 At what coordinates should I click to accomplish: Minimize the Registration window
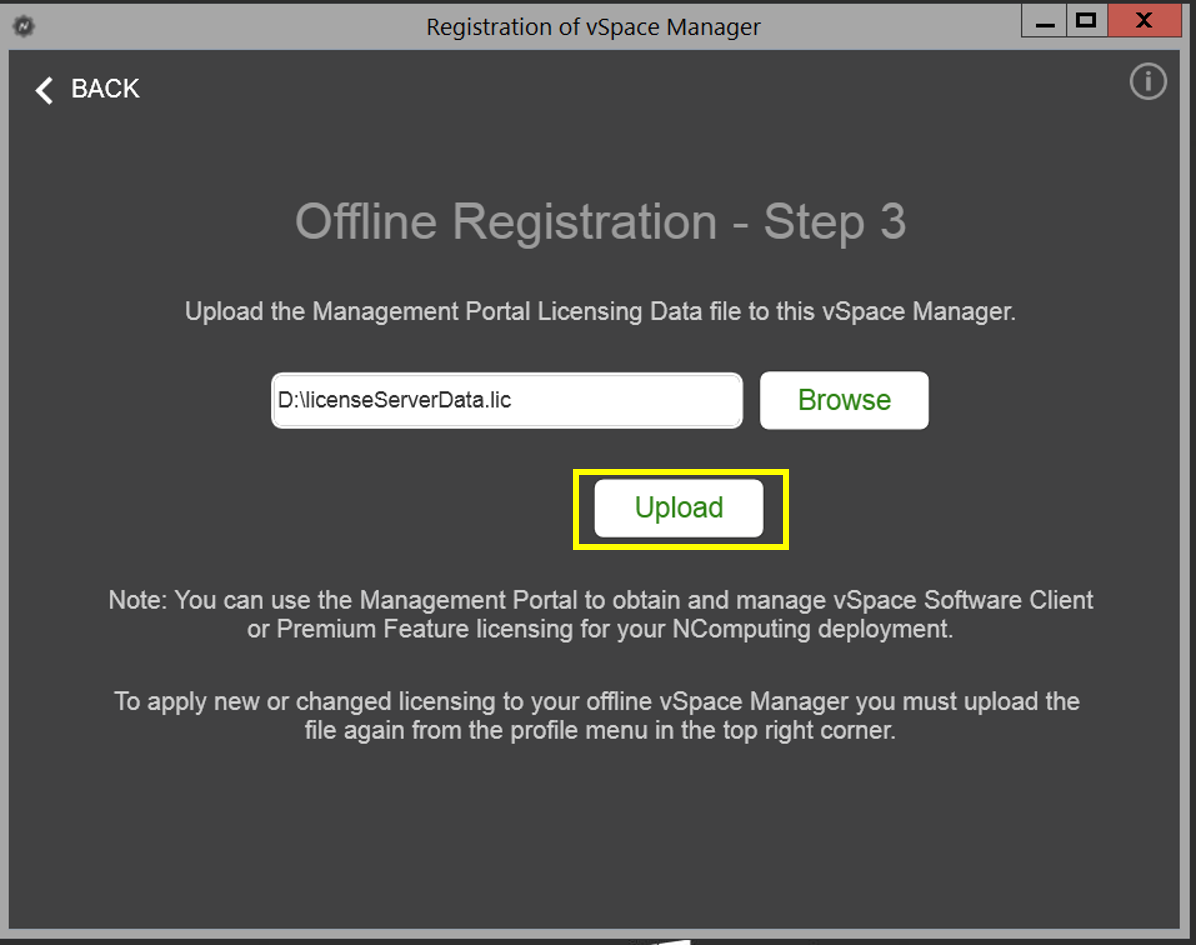pos(1045,21)
